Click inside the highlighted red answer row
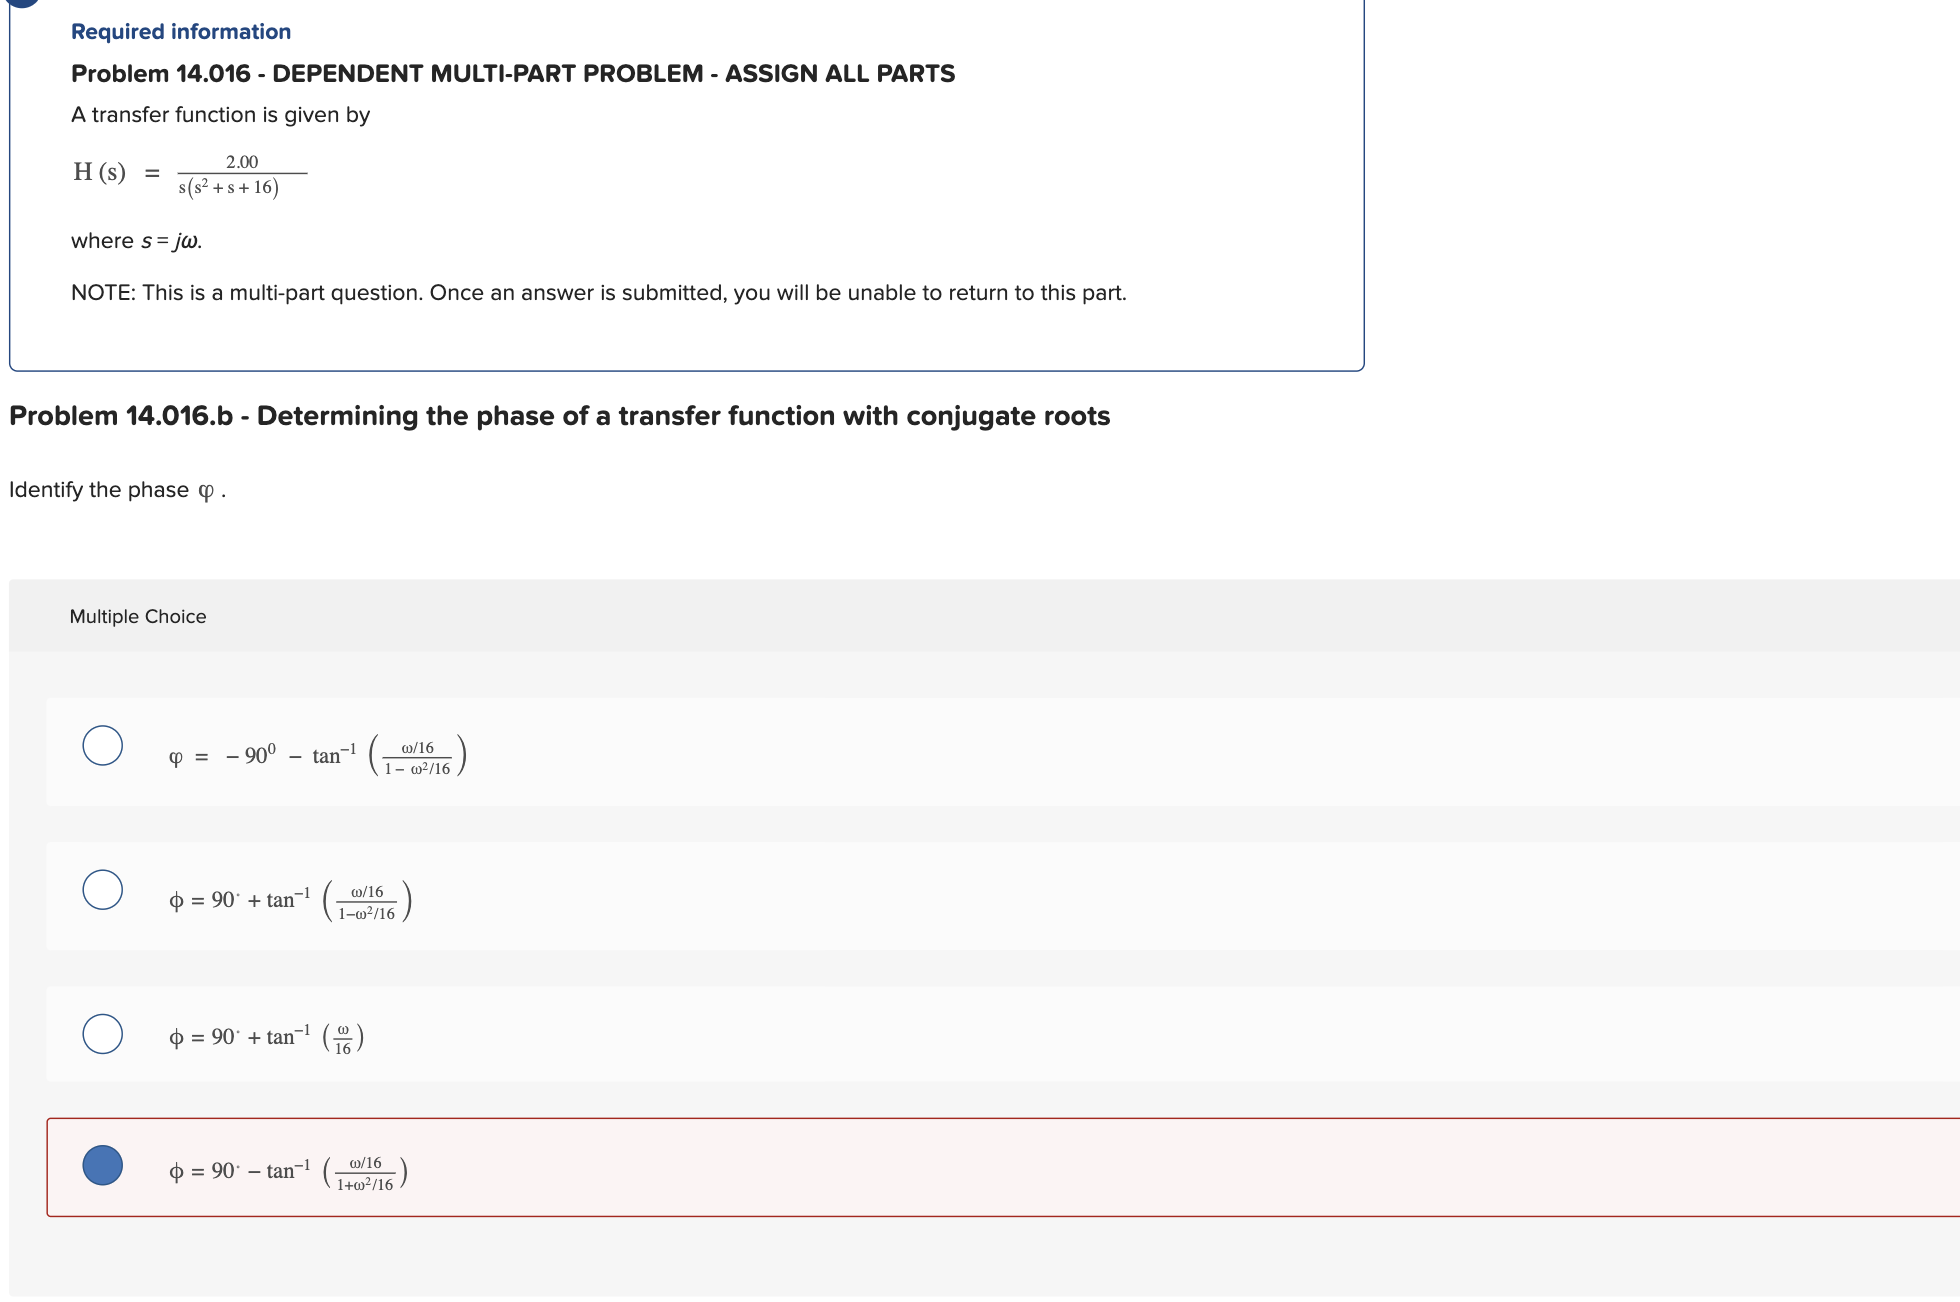 point(700,1165)
